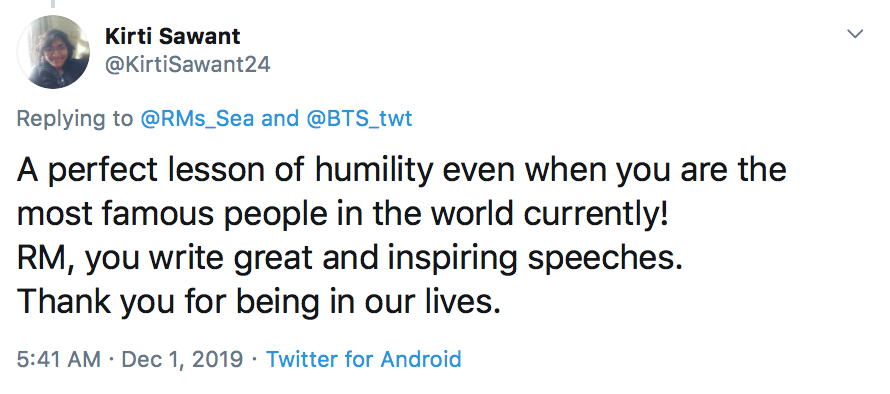Click the Twitter for Android source link
Viewport: 890px width, 394px height.
(363, 359)
